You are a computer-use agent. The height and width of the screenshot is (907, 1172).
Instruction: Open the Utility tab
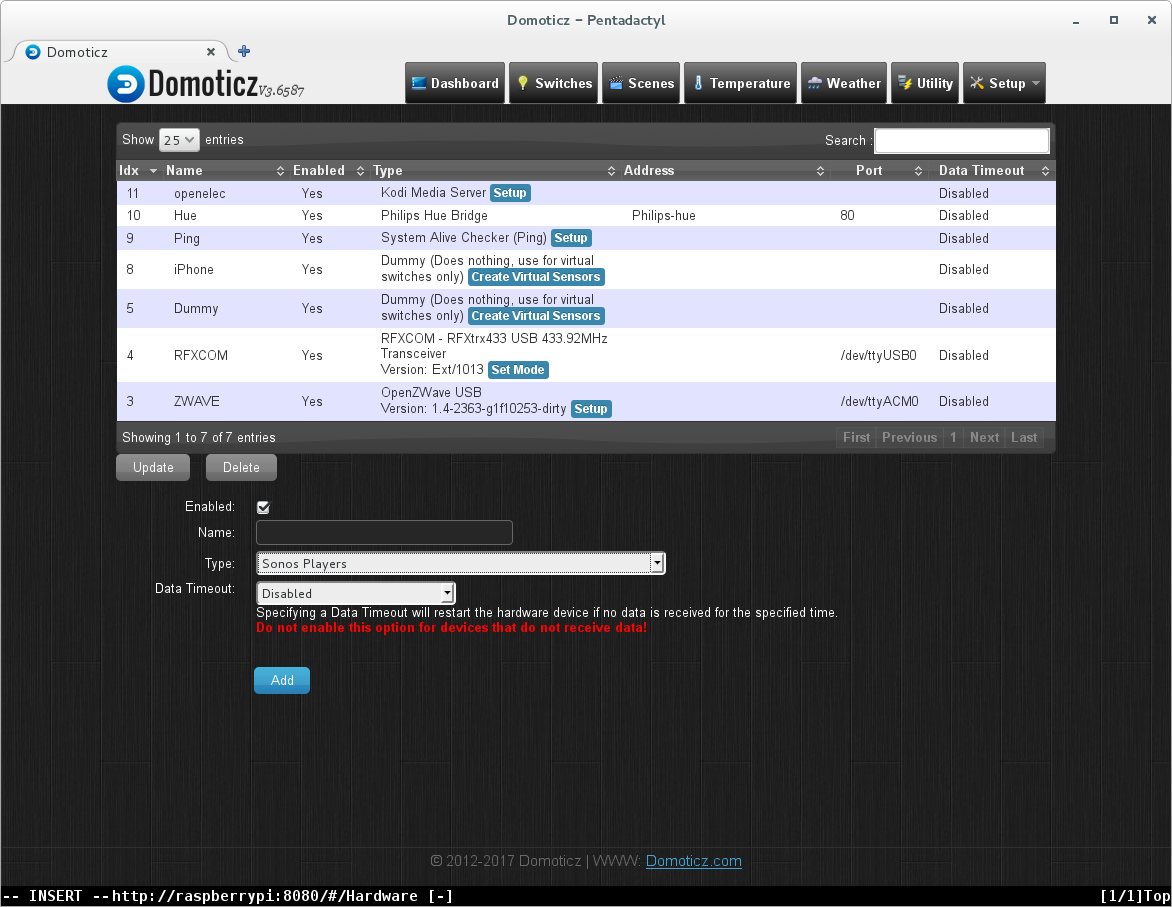(x=925, y=83)
